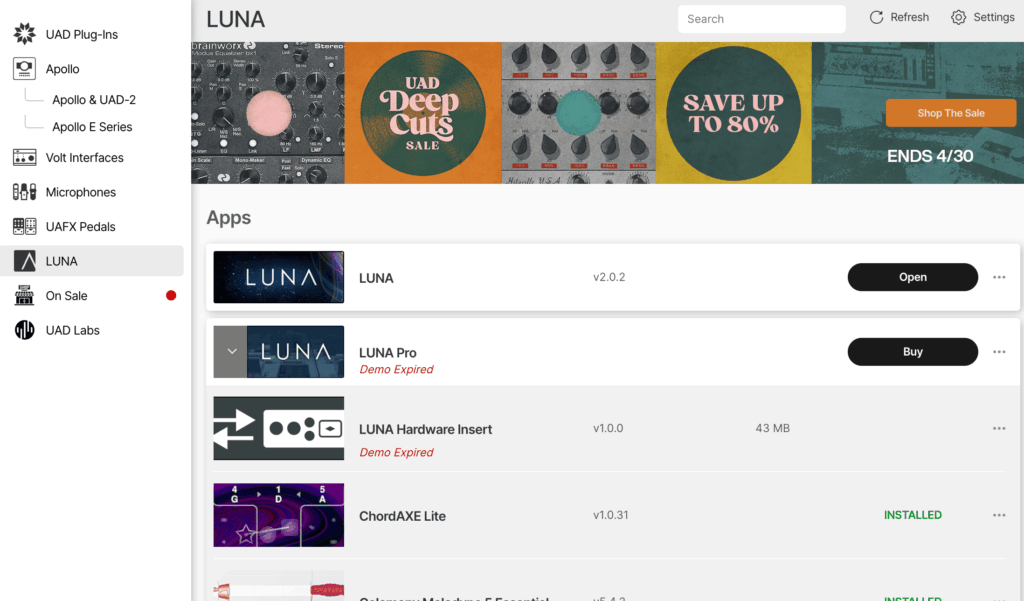
Task: Select the Apollo interface icon
Action: pos(24,69)
